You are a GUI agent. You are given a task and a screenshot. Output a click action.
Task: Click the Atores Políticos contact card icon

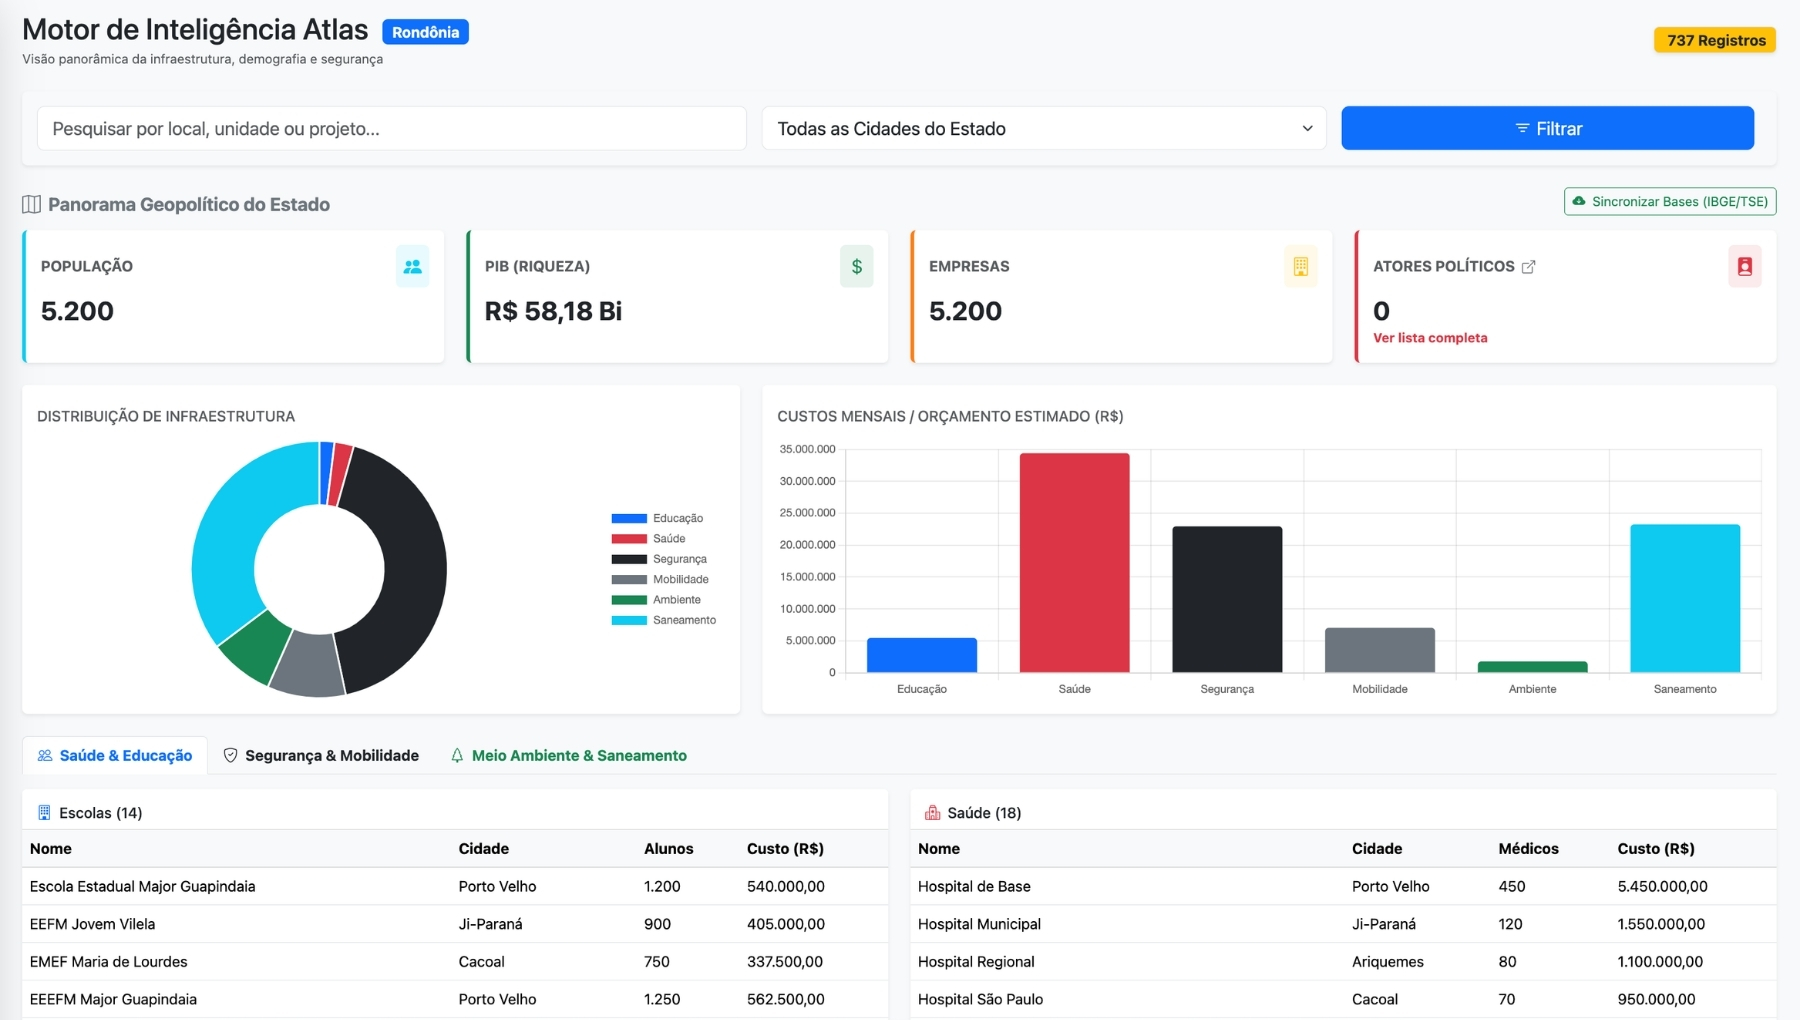point(1744,267)
